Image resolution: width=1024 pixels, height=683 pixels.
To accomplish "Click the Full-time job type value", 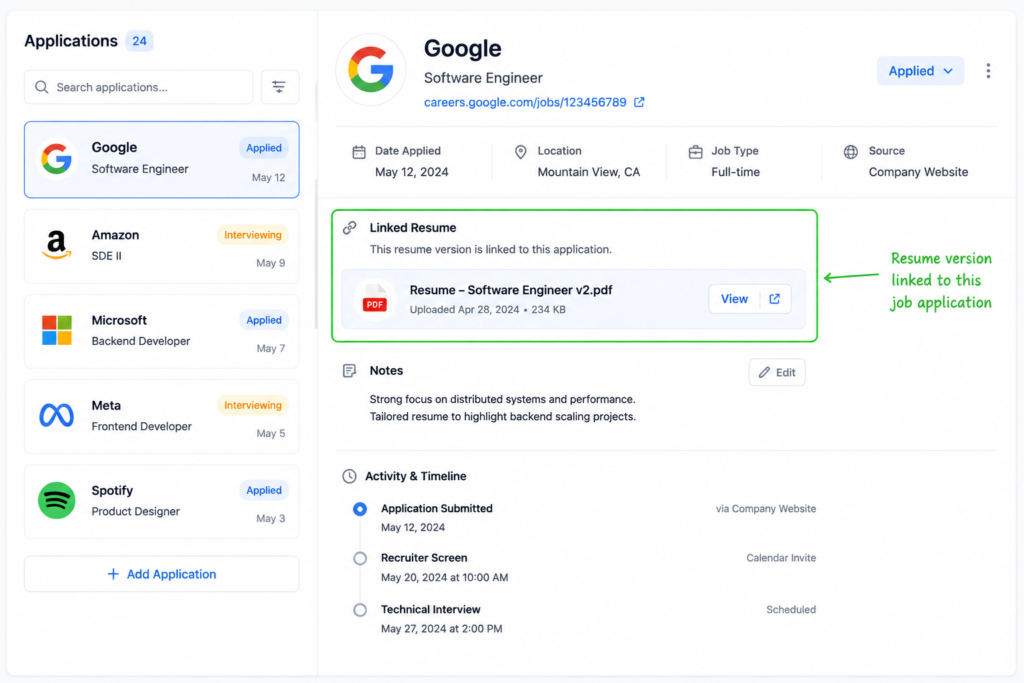I will pos(735,172).
